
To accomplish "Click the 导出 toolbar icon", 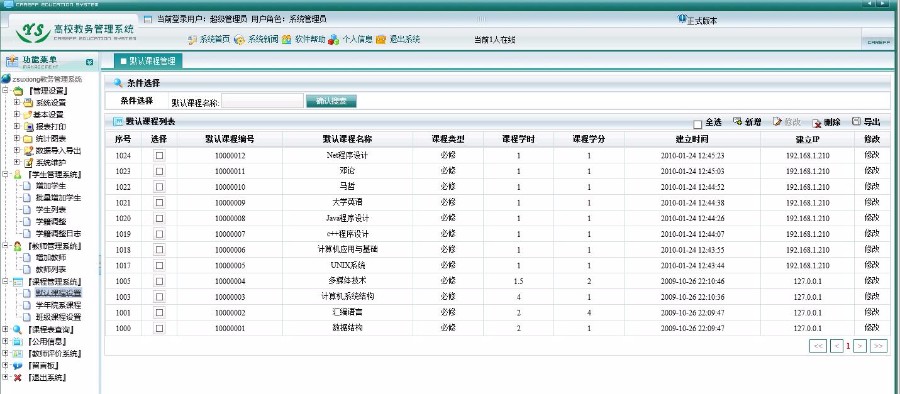I will pyautogui.click(x=856, y=122).
